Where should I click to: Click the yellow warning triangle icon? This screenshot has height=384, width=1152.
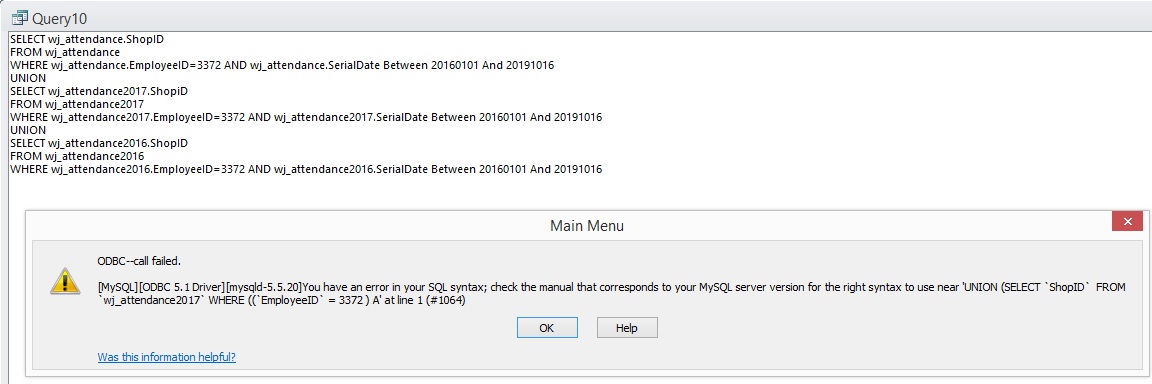[65, 282]
